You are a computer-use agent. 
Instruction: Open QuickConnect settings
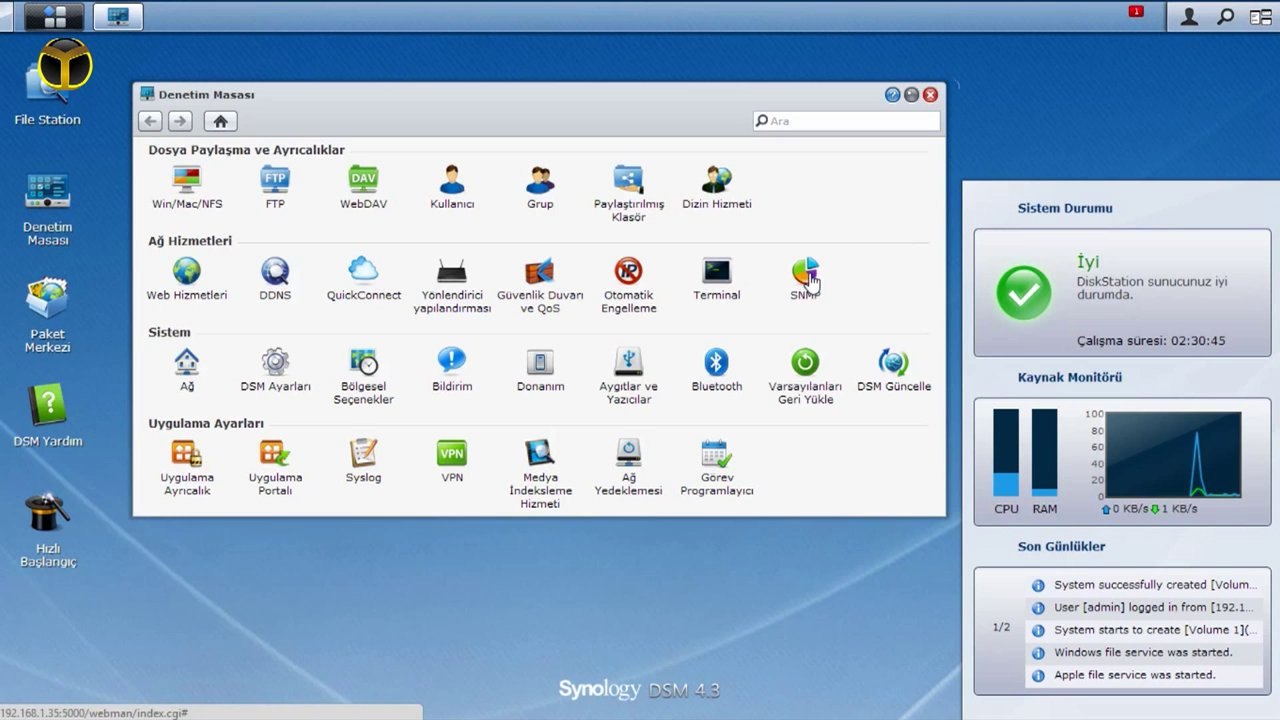[363, 278]
